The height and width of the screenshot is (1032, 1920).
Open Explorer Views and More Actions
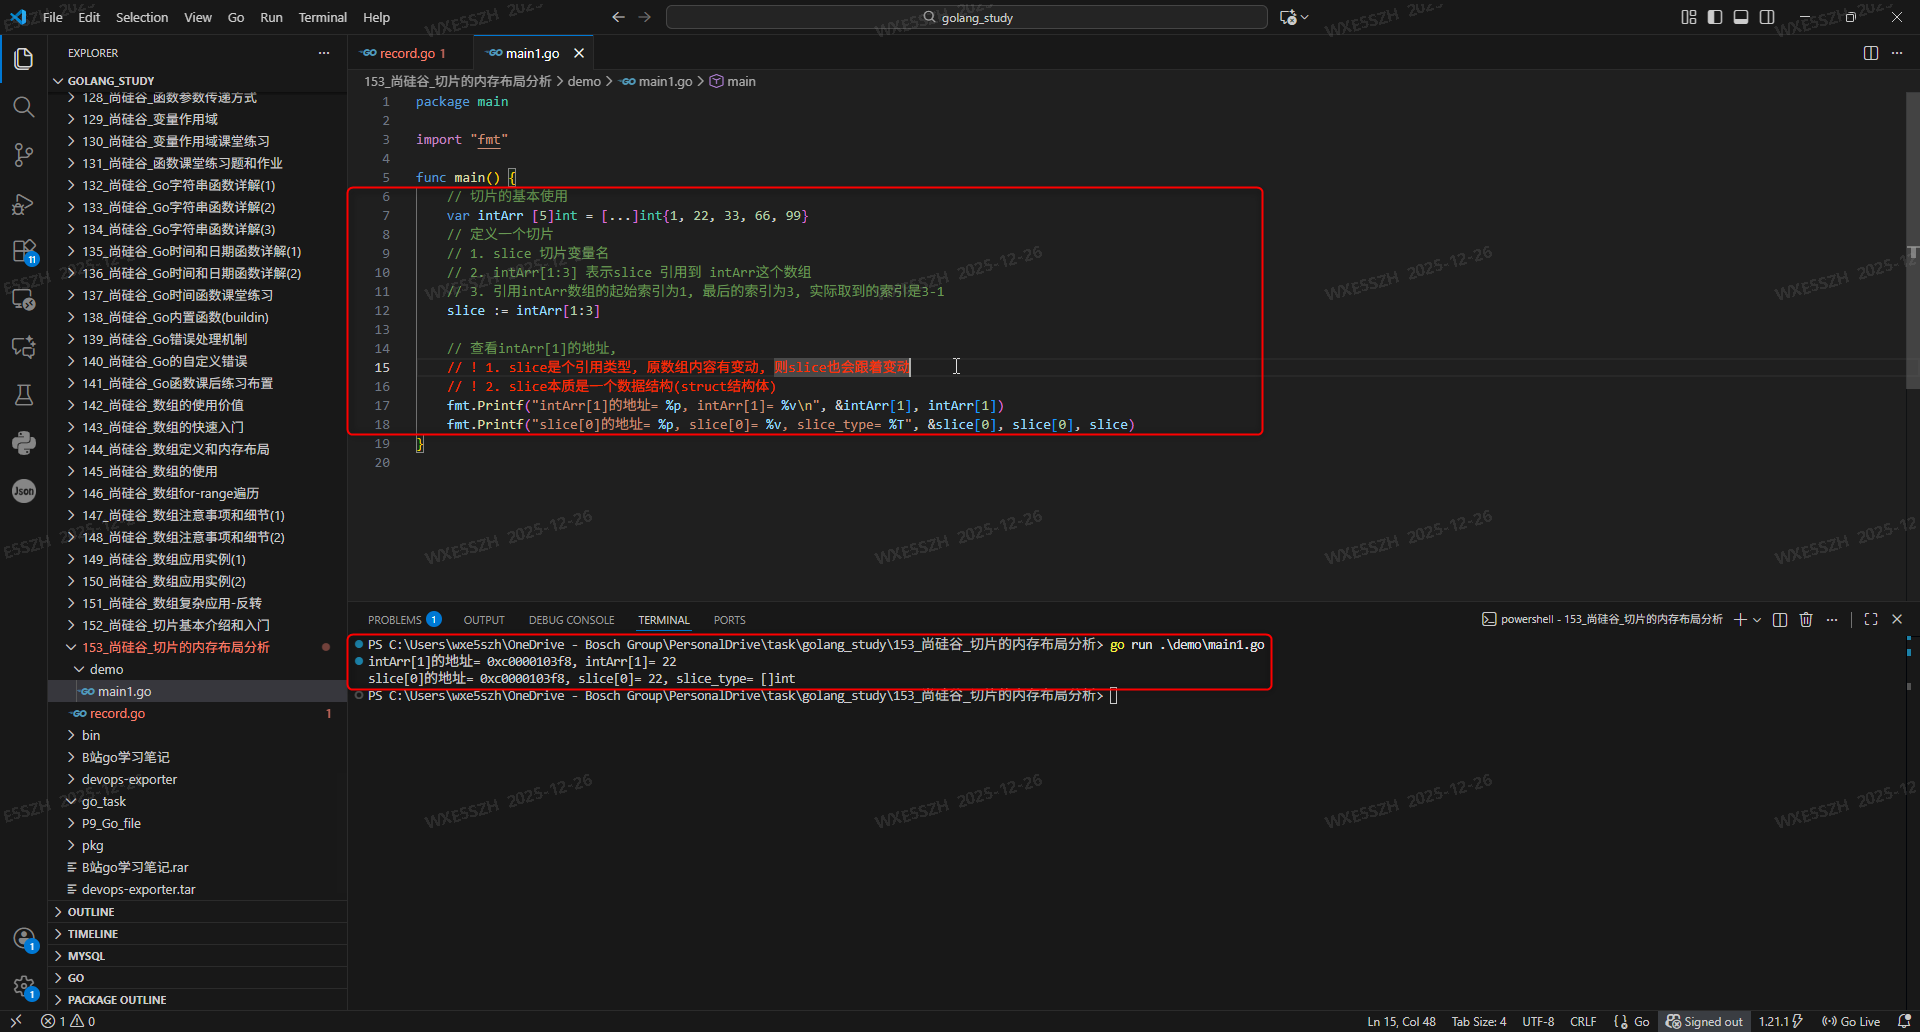324,53
